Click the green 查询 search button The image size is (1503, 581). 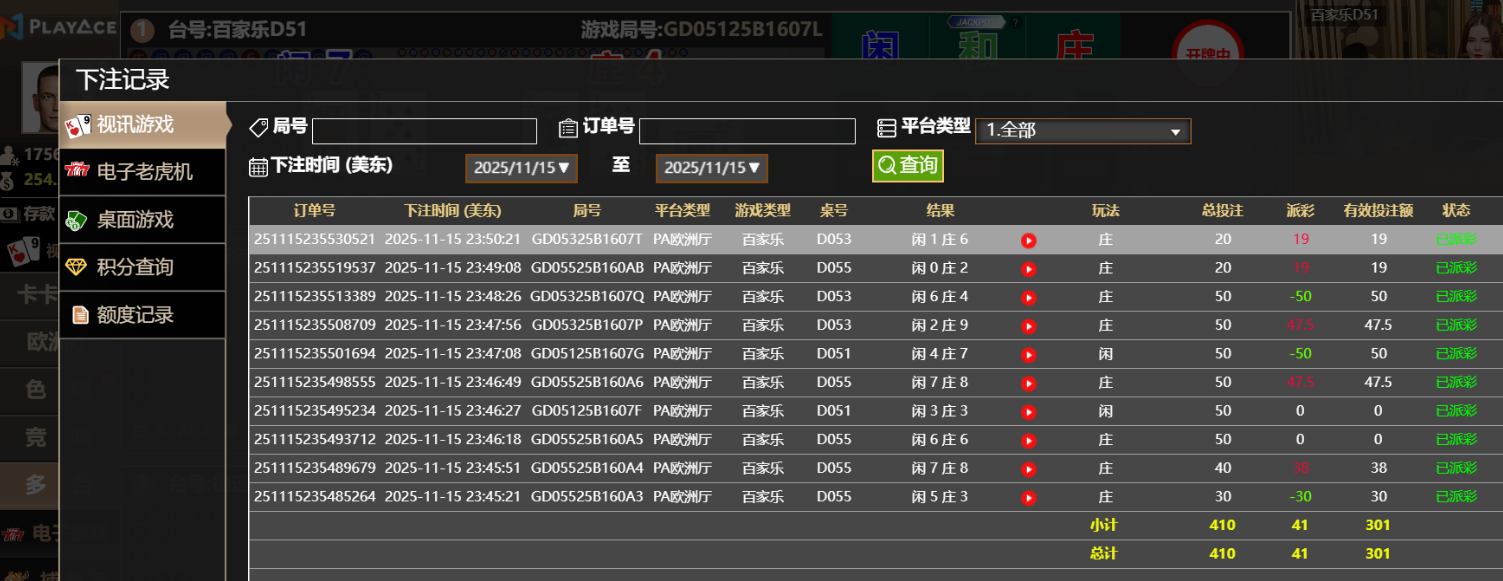pyautogui.click(x=907, y=165)
